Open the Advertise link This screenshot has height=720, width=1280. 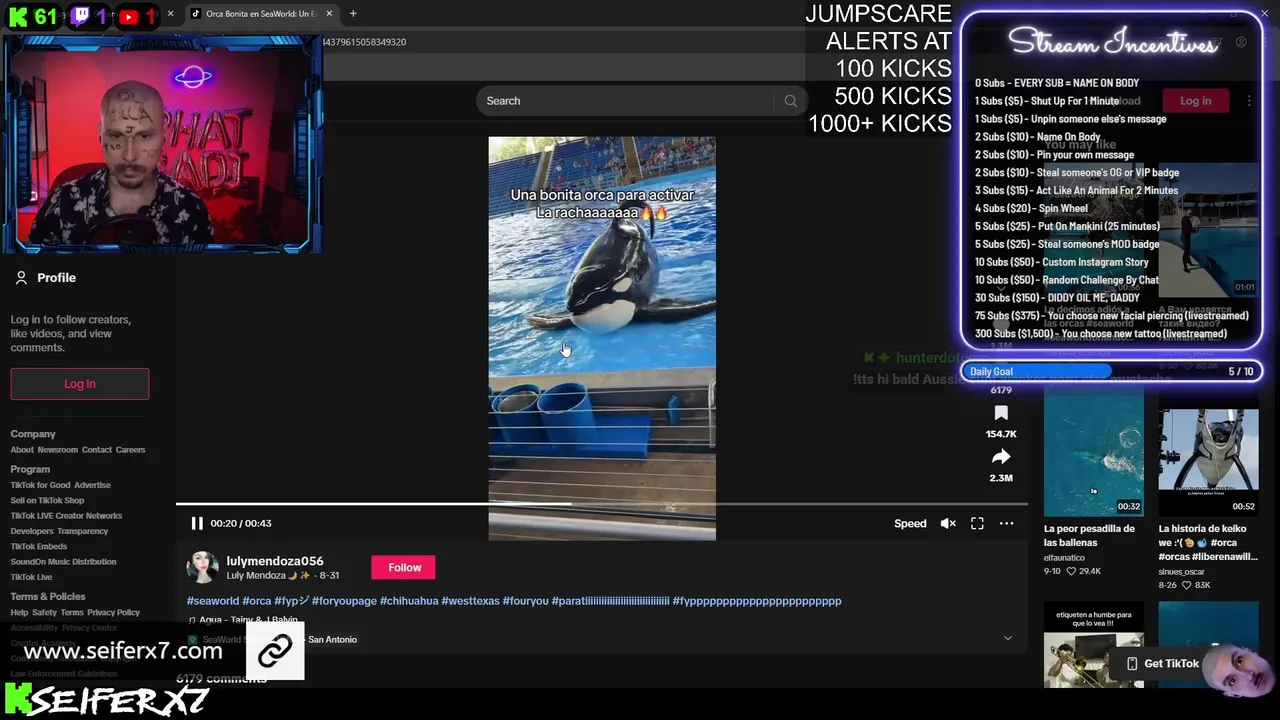point(92,485)
